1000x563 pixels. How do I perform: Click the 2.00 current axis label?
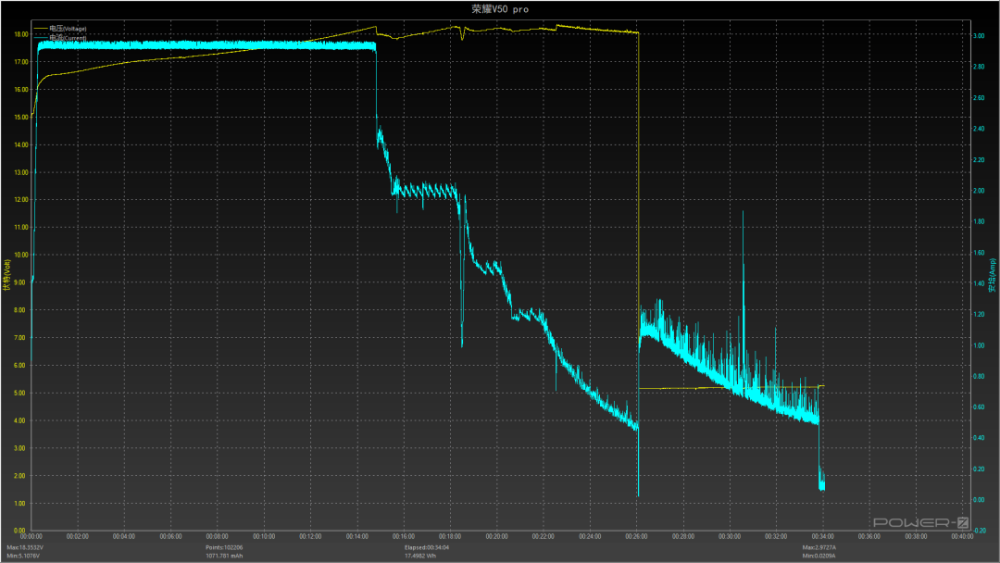pos(979,191)
